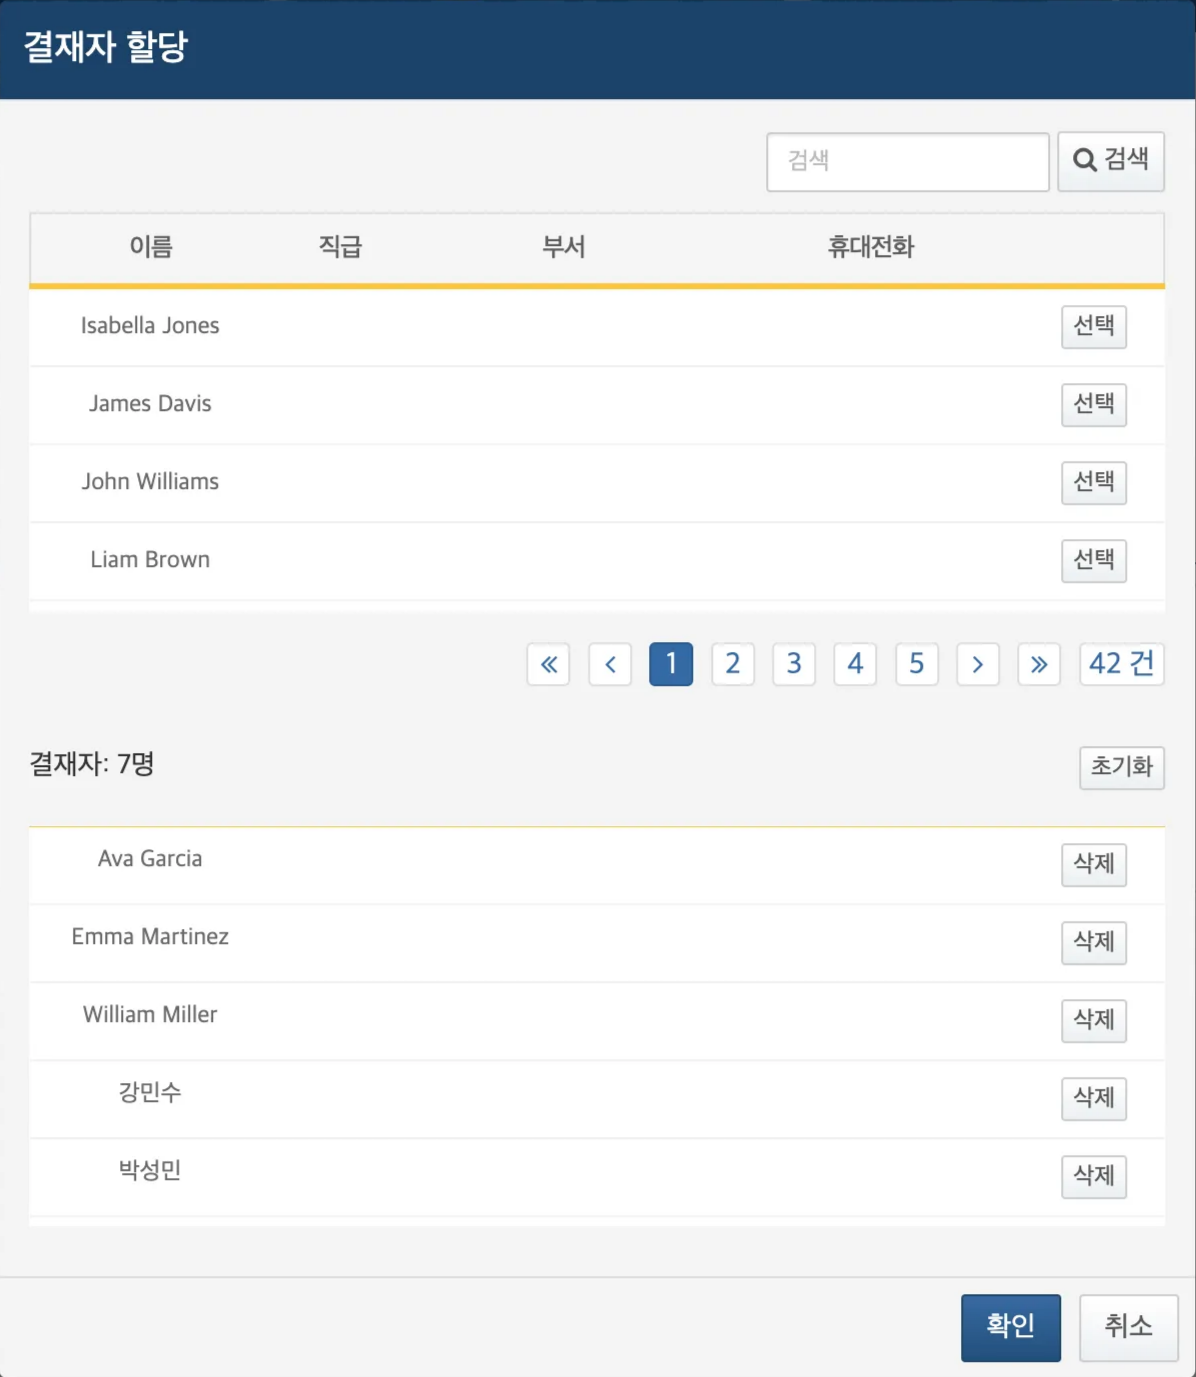Go to next page with right chevron

978,664
